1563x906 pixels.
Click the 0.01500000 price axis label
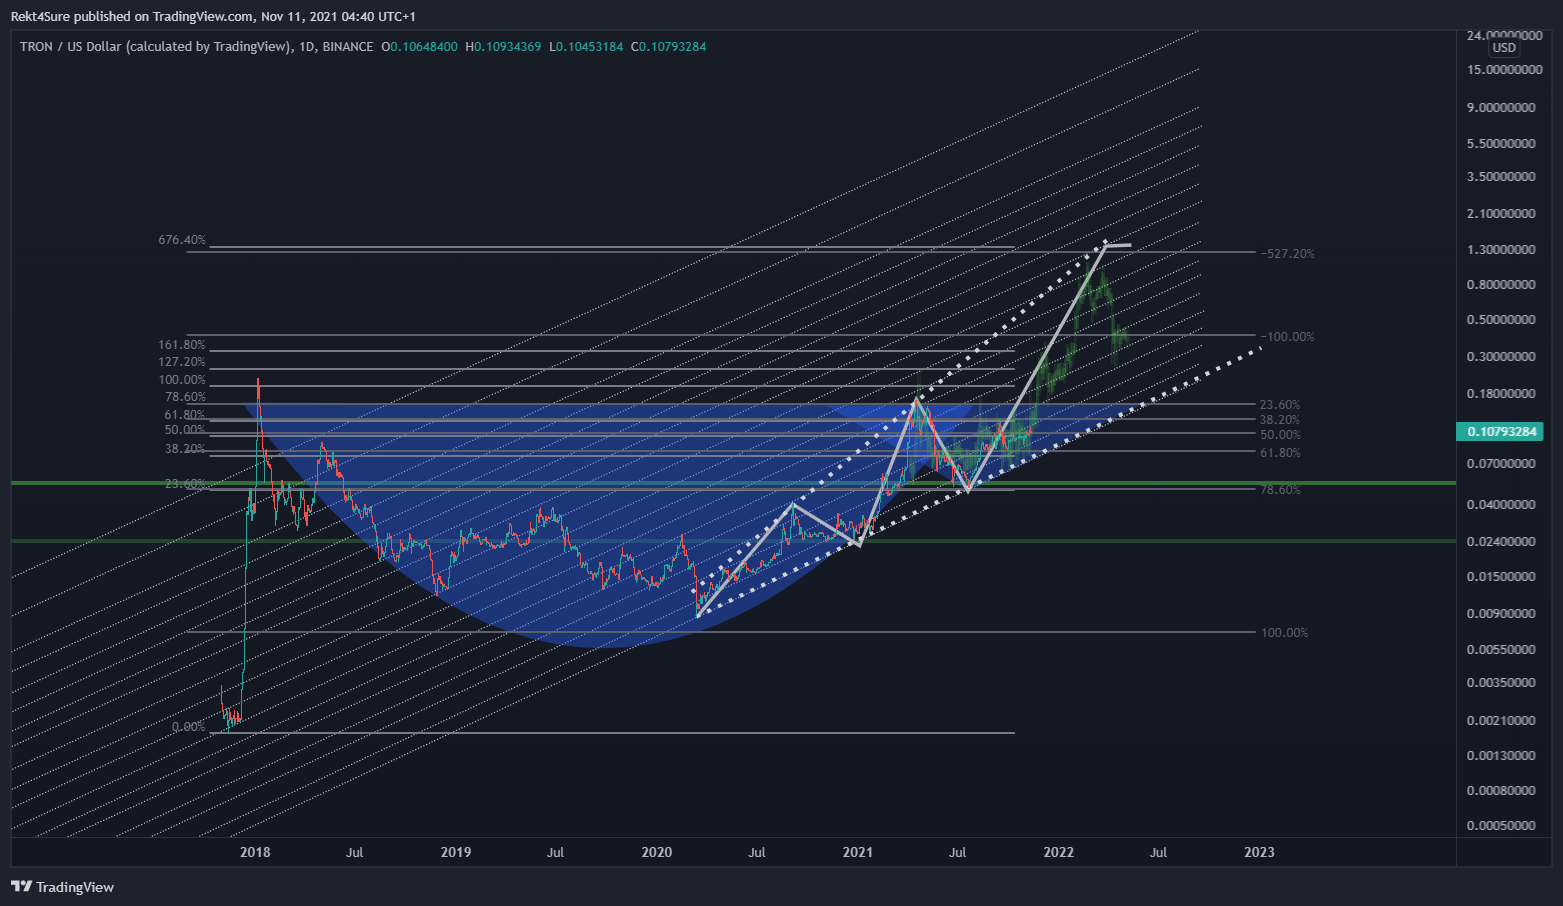(1501, 577)
